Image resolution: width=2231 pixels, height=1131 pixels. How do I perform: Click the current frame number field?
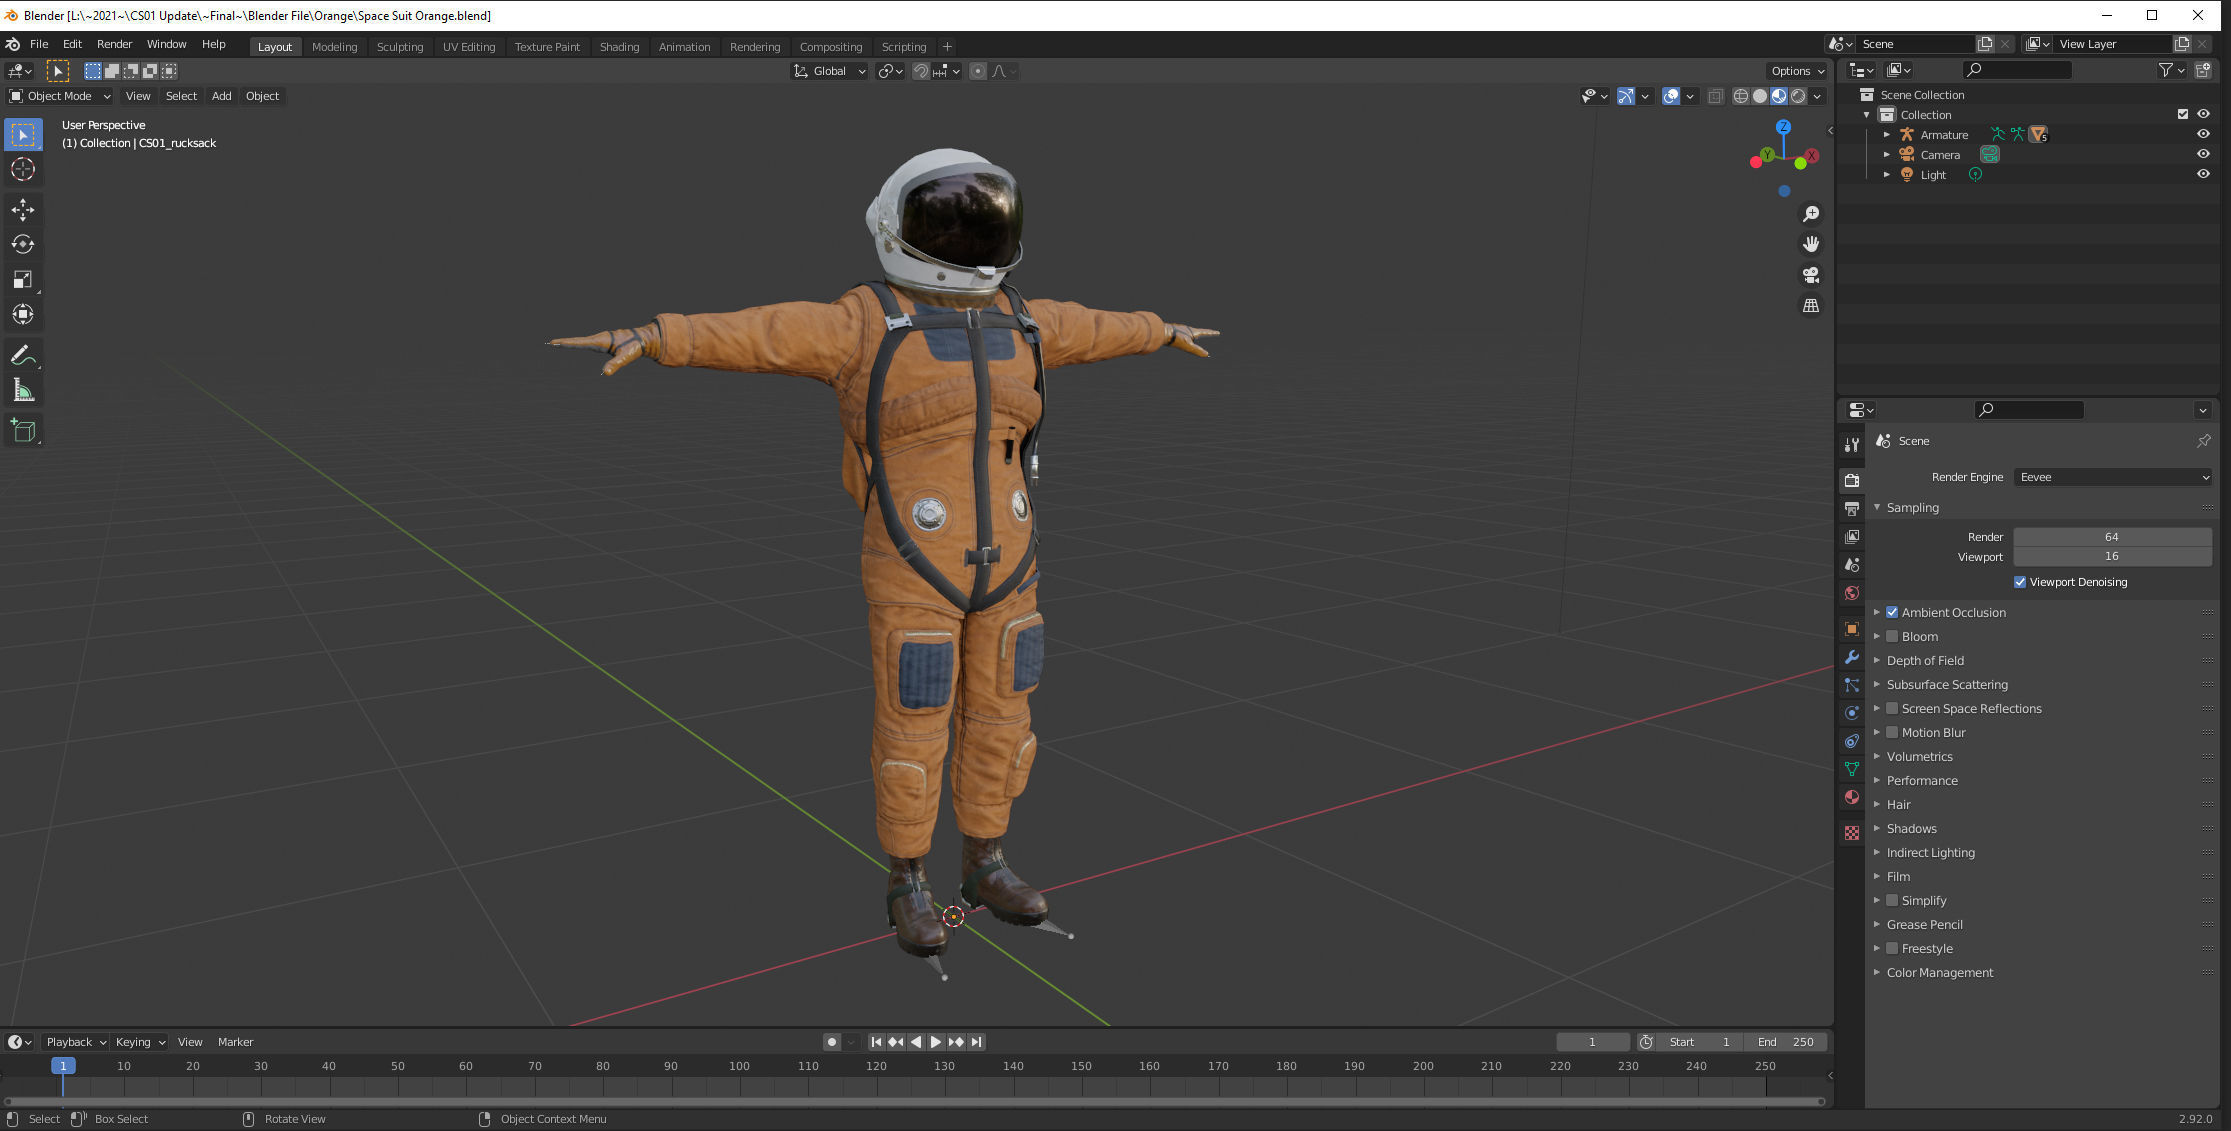pos(1592,1042)
